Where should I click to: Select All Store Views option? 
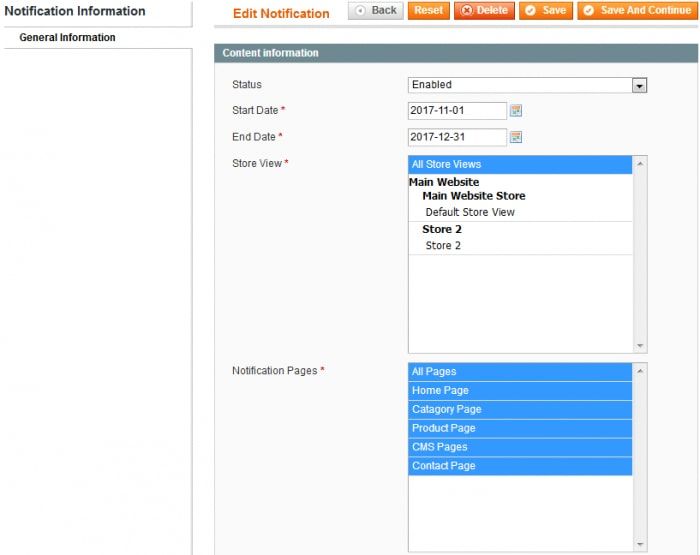coord(520,164)
